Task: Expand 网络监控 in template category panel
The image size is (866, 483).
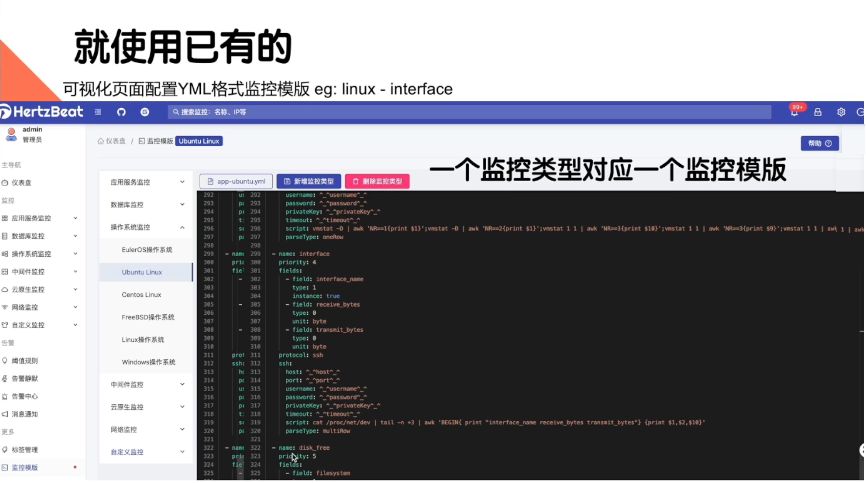Action: coord(146,430)
